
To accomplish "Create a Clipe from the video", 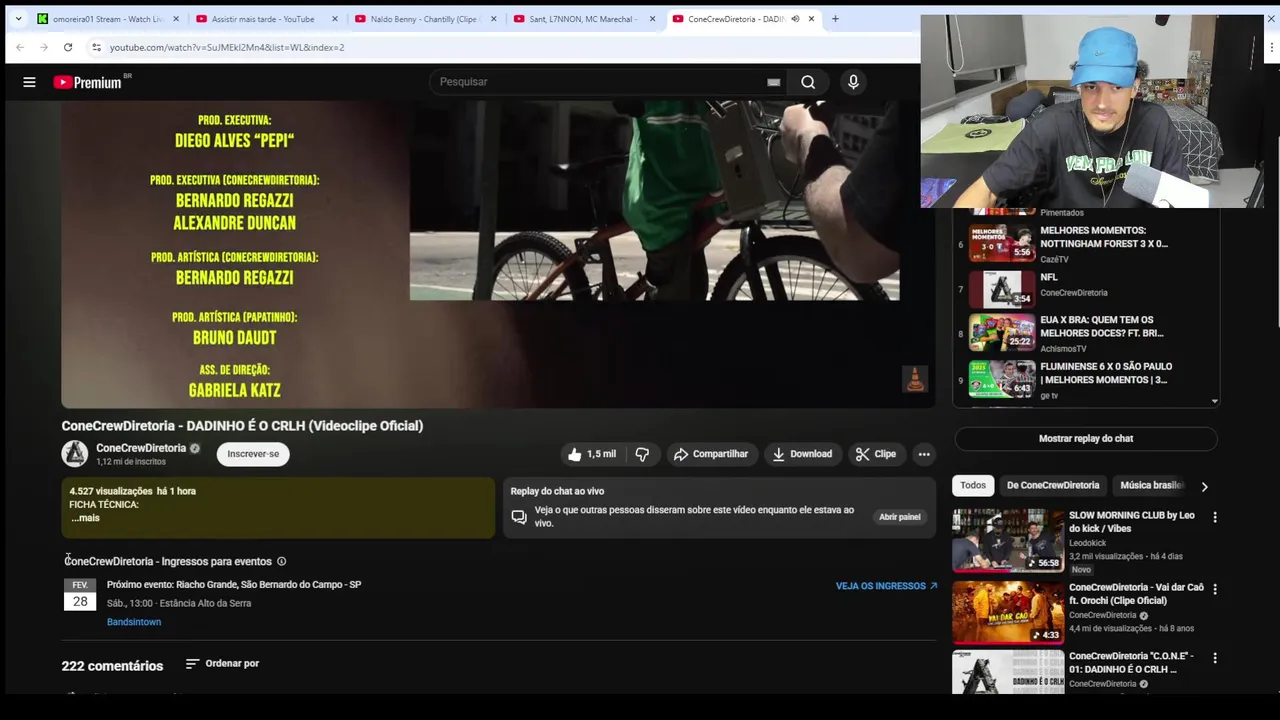I will (876, 454).
